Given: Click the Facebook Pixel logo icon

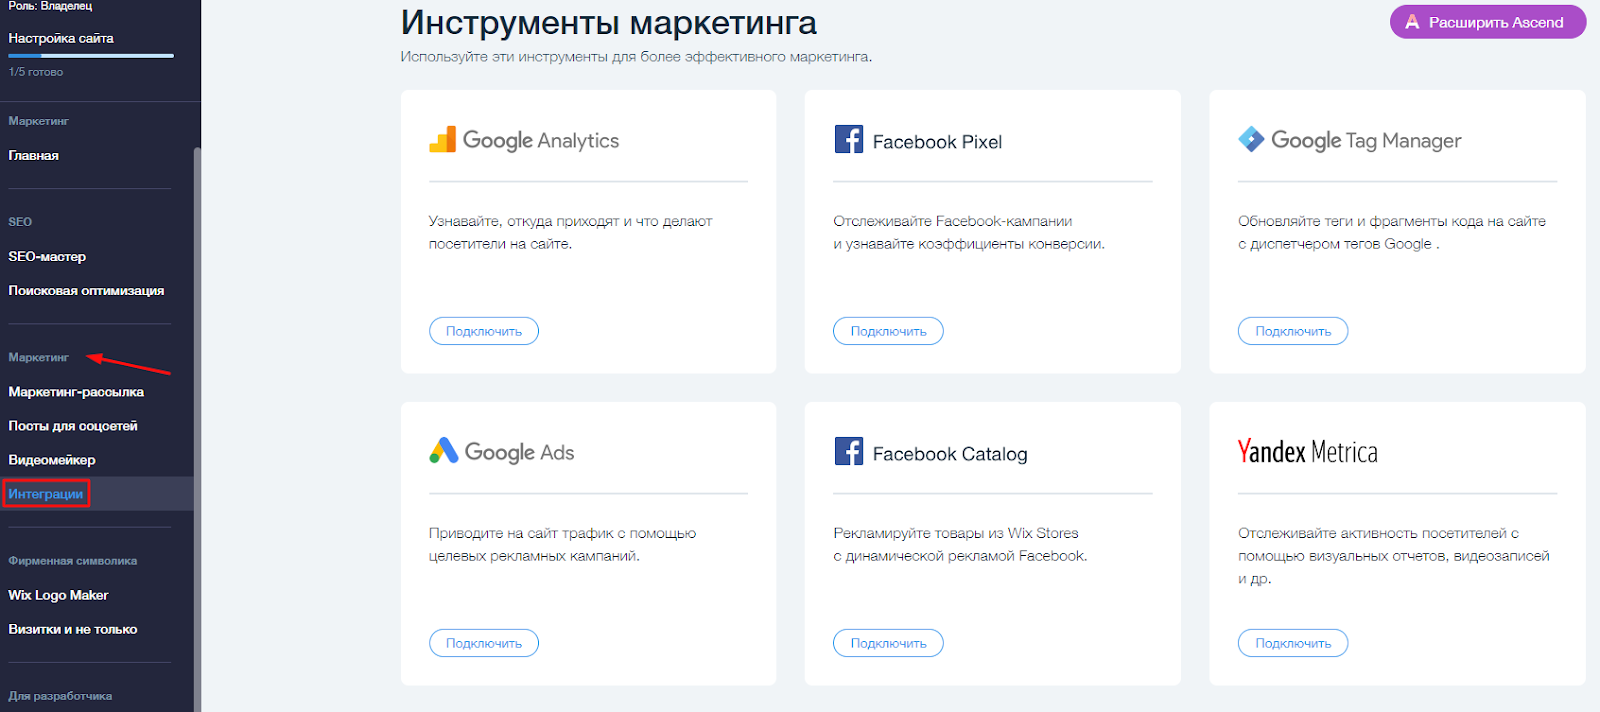Looking at the screenshot, I should click(848, 139).
